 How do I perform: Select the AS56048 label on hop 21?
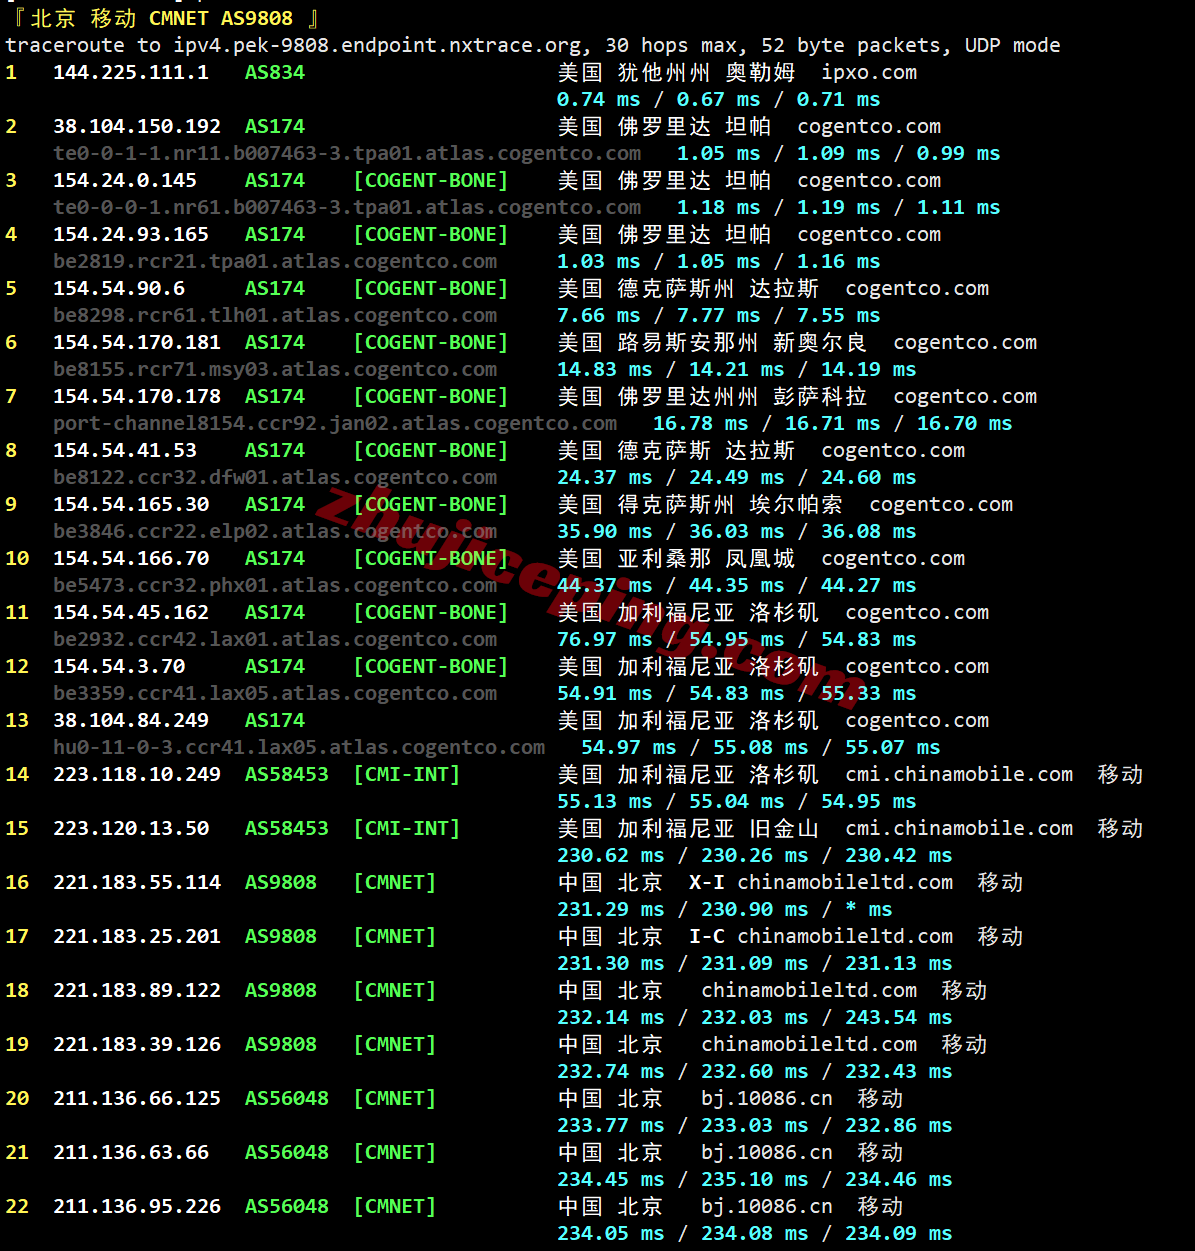tap(287, 1152)
